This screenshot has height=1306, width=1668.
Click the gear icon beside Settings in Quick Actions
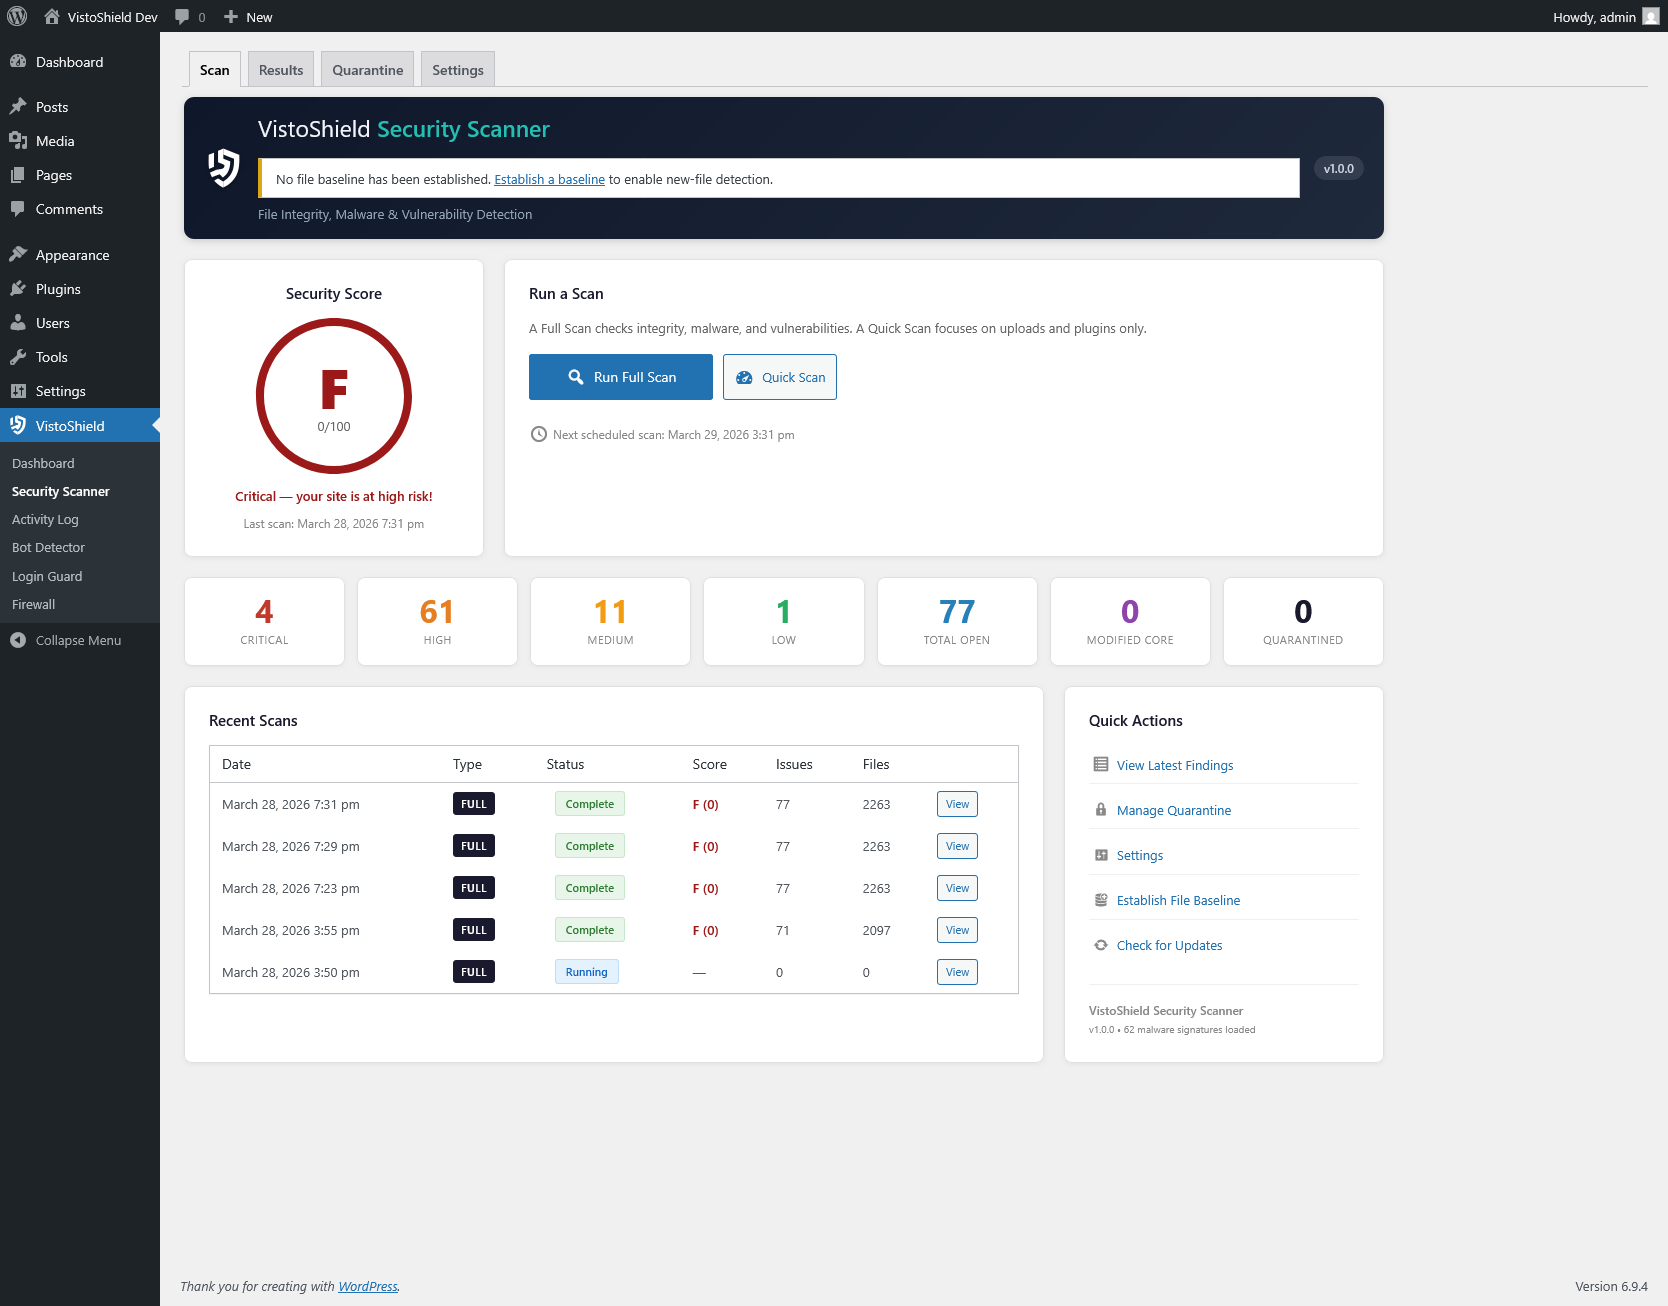point(1100,855)
